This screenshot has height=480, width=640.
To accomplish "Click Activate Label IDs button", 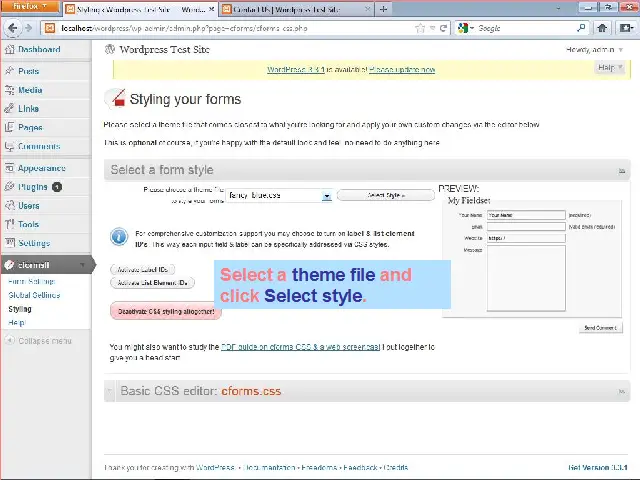I will click(142, 269).
